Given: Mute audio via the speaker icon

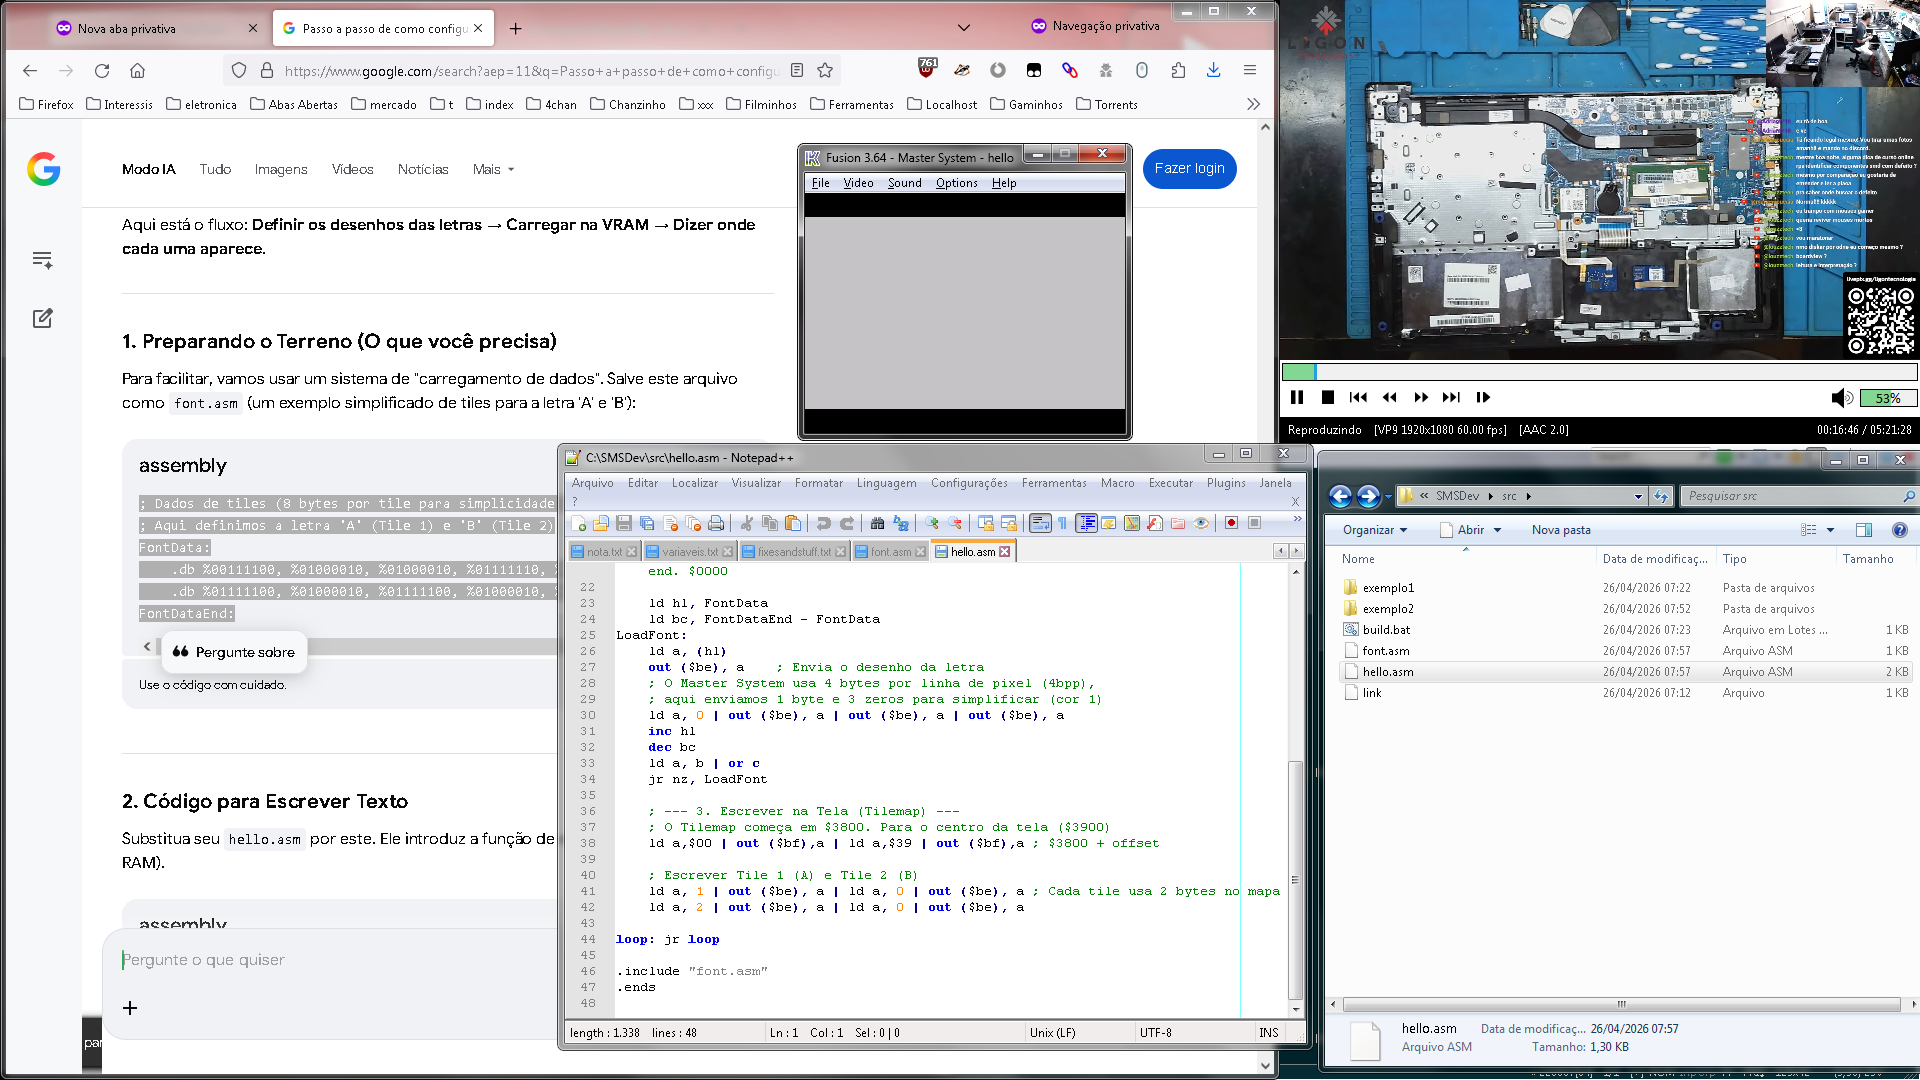Looking at the screenshot, I should [1840, 398].
